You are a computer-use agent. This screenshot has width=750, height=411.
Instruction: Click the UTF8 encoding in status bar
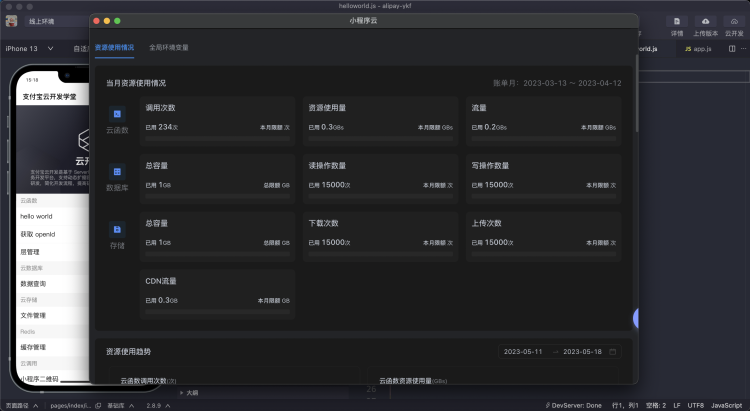tap(696, 405)
